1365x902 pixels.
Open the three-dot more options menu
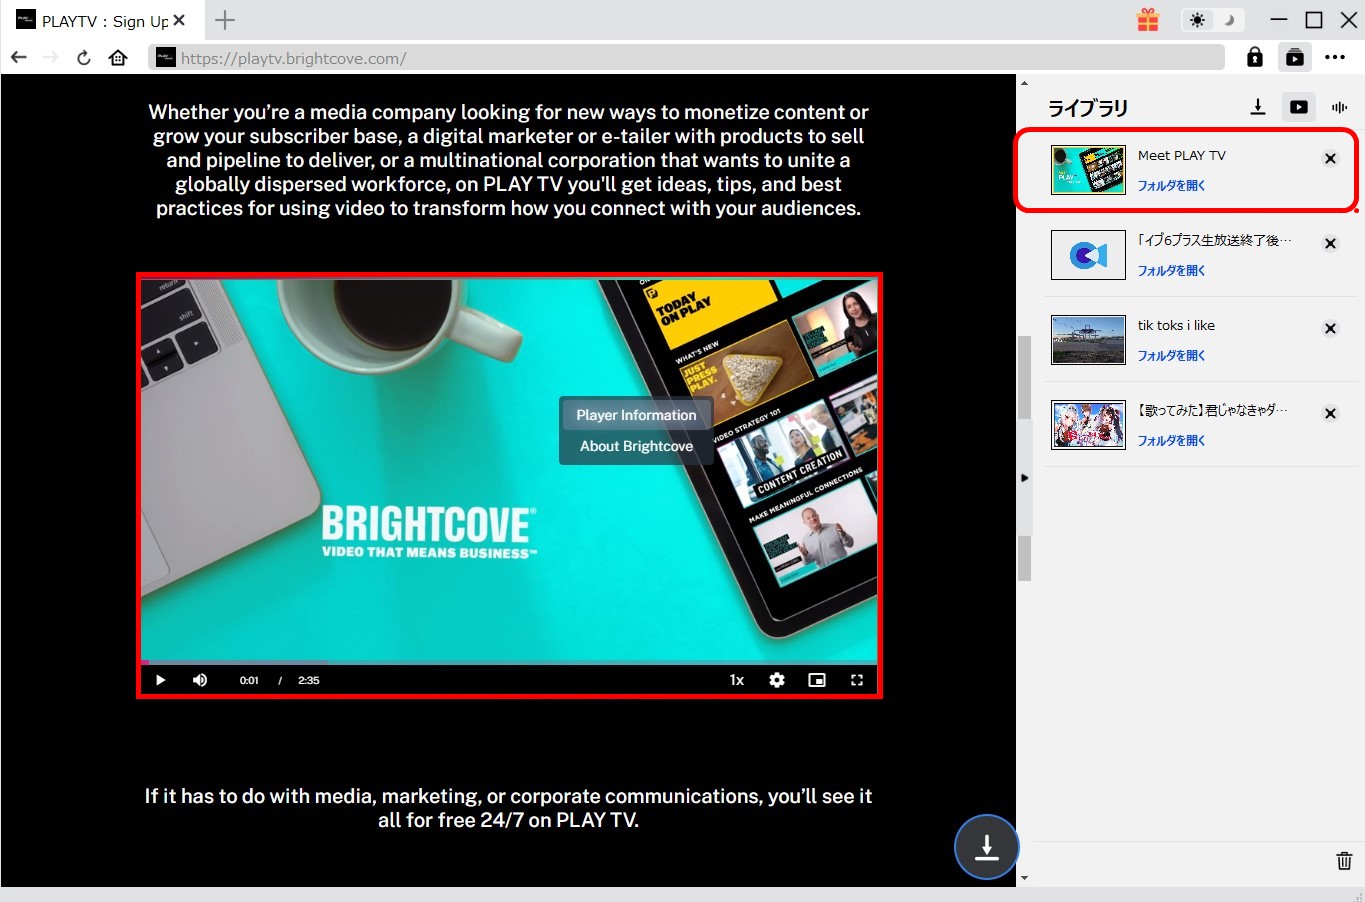(1335, 58)
